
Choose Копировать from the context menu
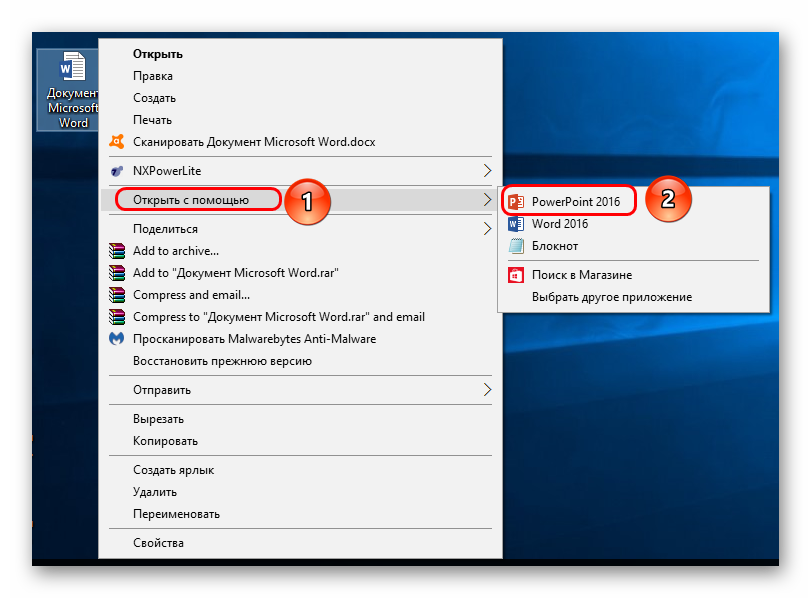point(165,441)
